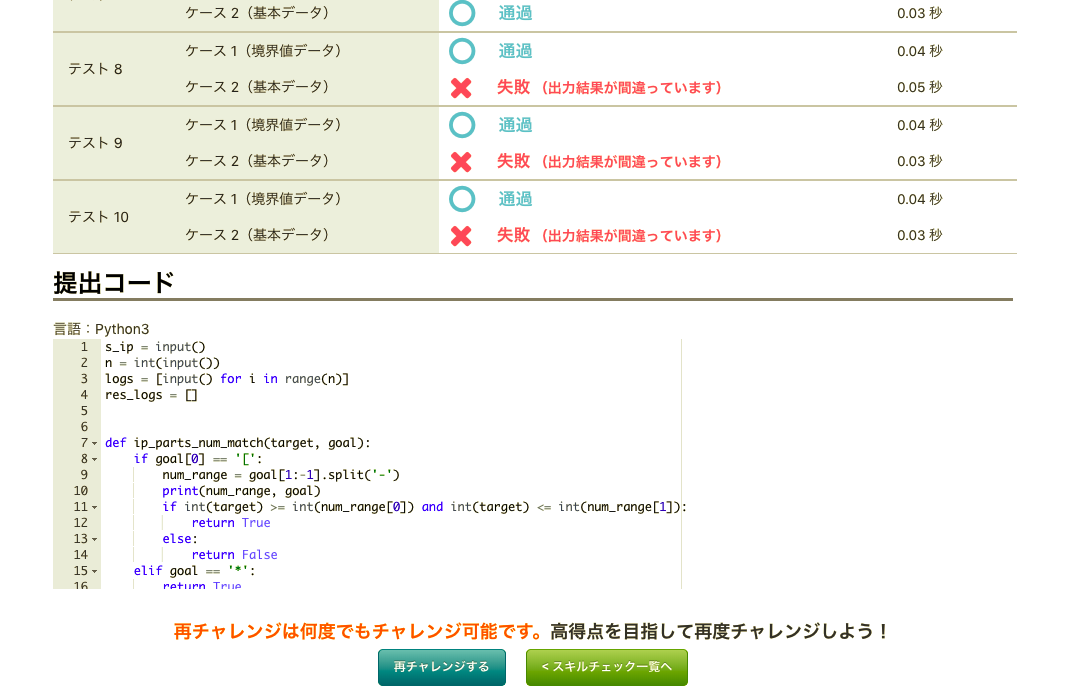Click the pass circle icon for テスト 8 ケース 1
Viewport: 1073px width, 696px height.
tap(462, 51)
